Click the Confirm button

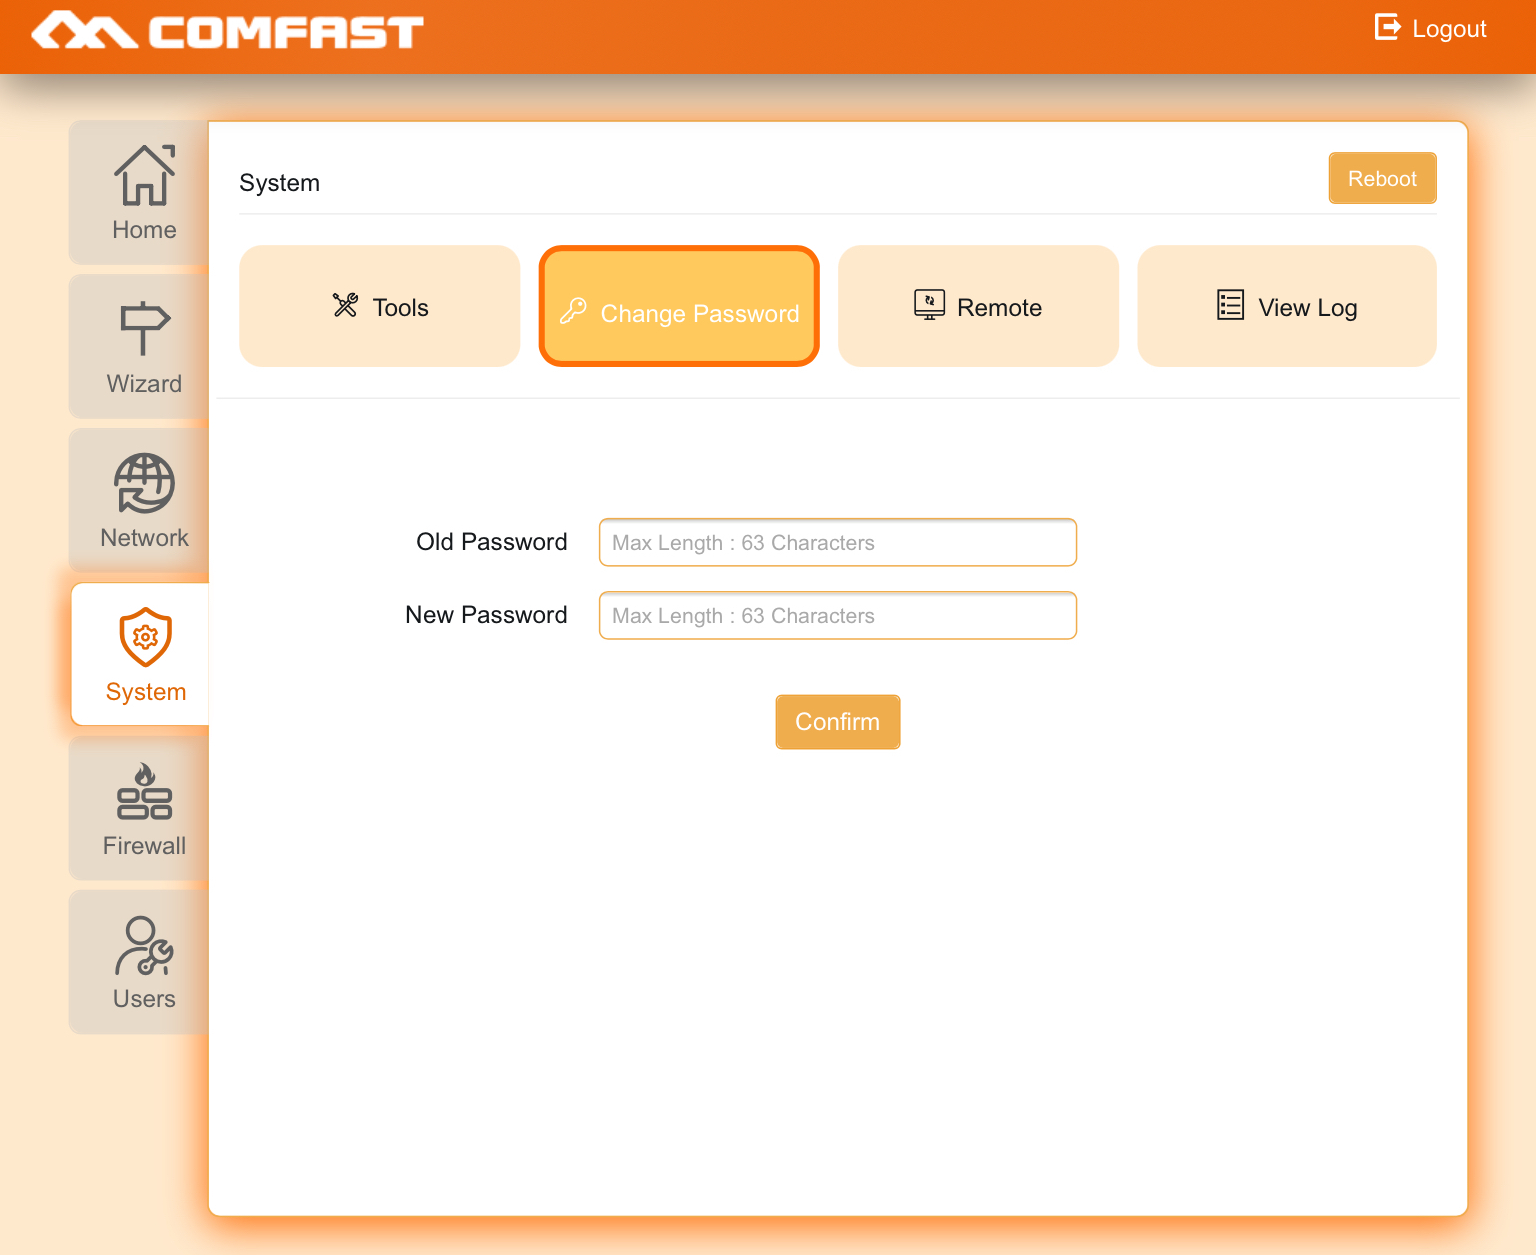click(837, 722)
